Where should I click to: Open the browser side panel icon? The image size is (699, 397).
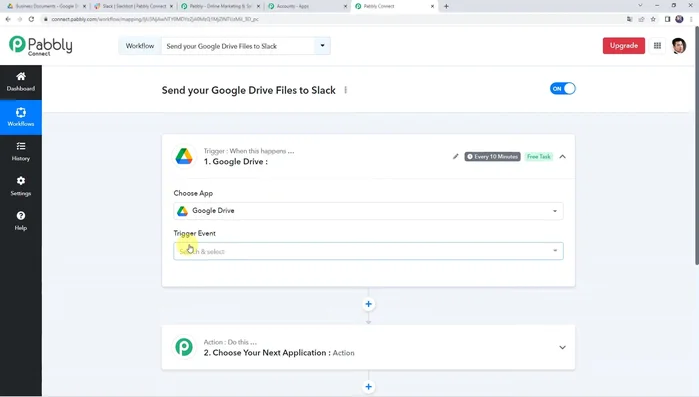667,19
